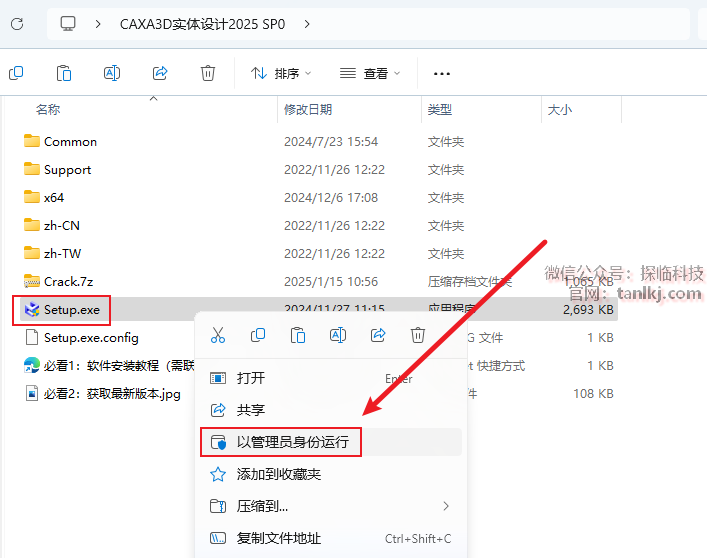Screen dimensions: 707x558
Task: Click the Crack.7z zipped archive icon
Action: tap(32, 281)
